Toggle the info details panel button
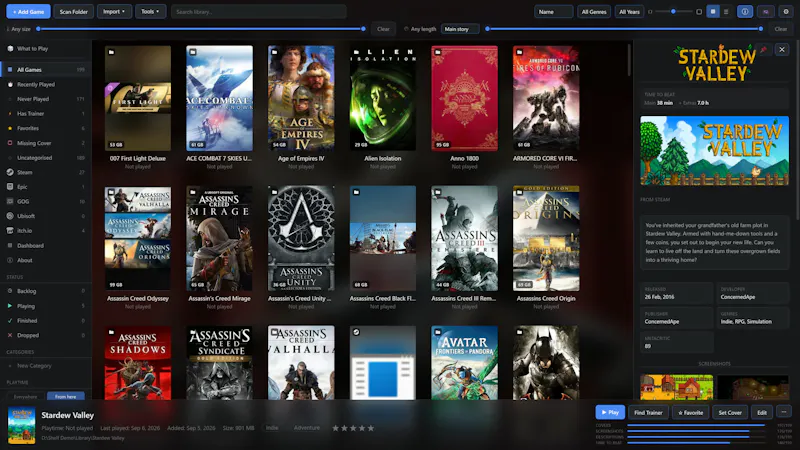The height and width of the screenshot is (450, 800). pyautogui.click(x=745, y=11)
